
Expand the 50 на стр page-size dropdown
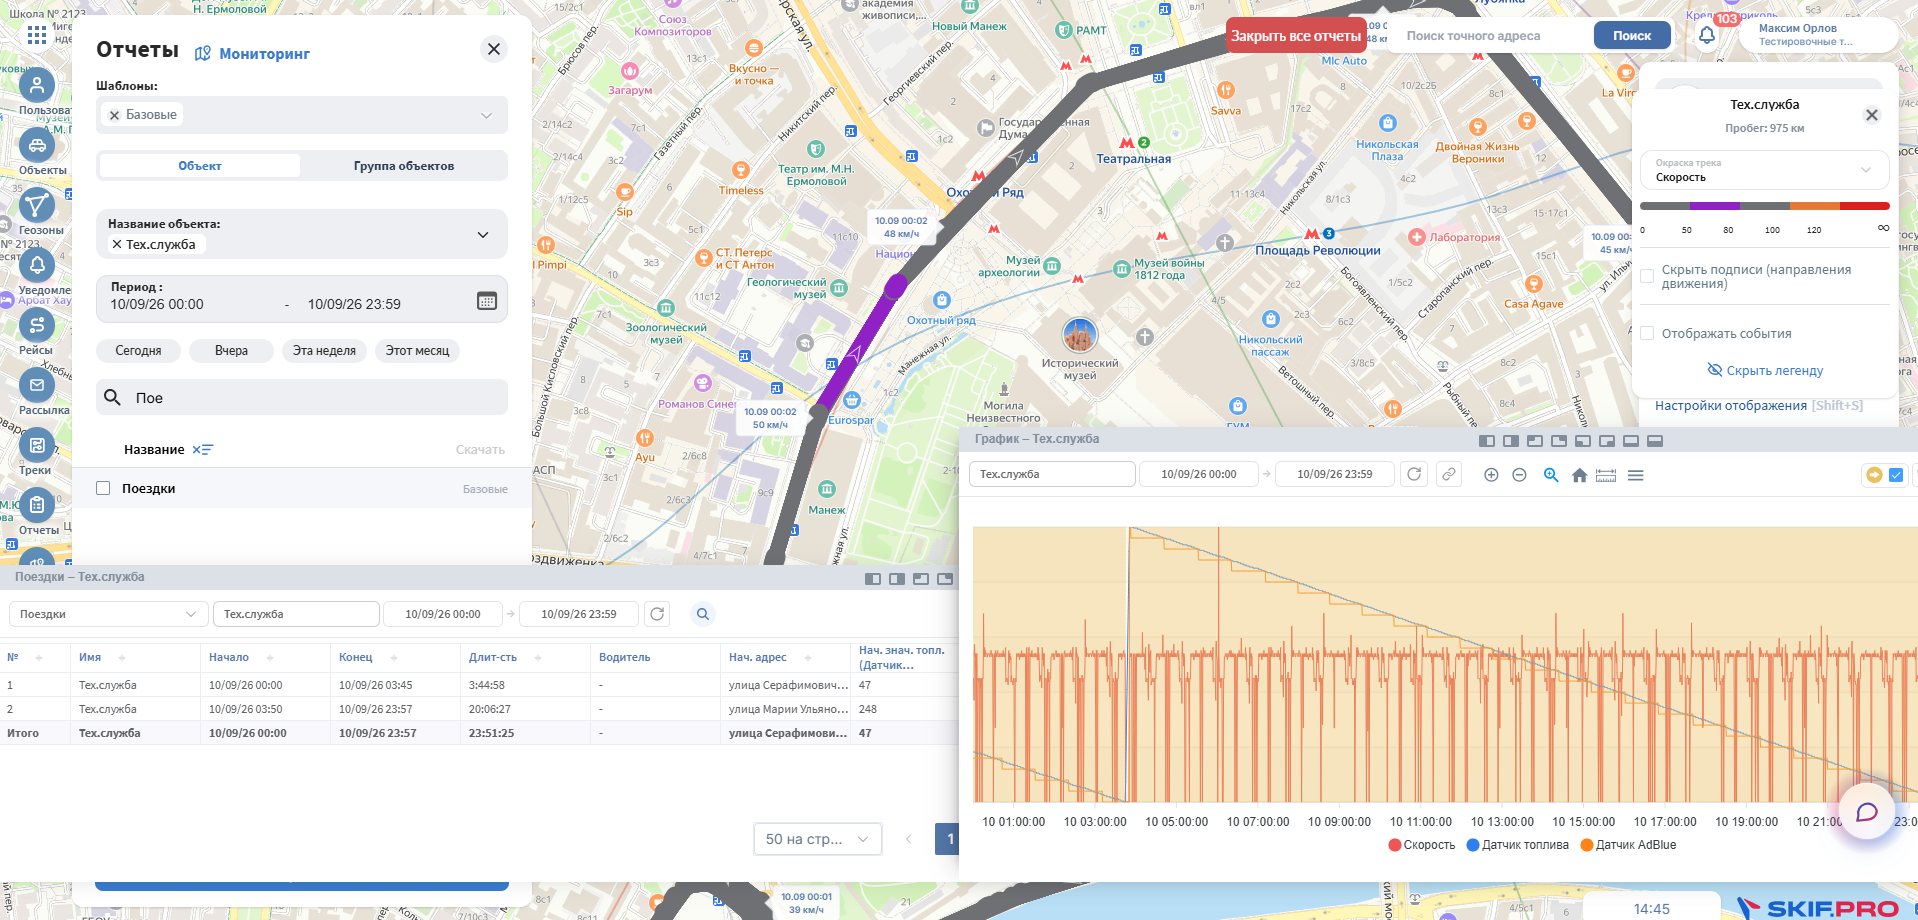point(818,839)
